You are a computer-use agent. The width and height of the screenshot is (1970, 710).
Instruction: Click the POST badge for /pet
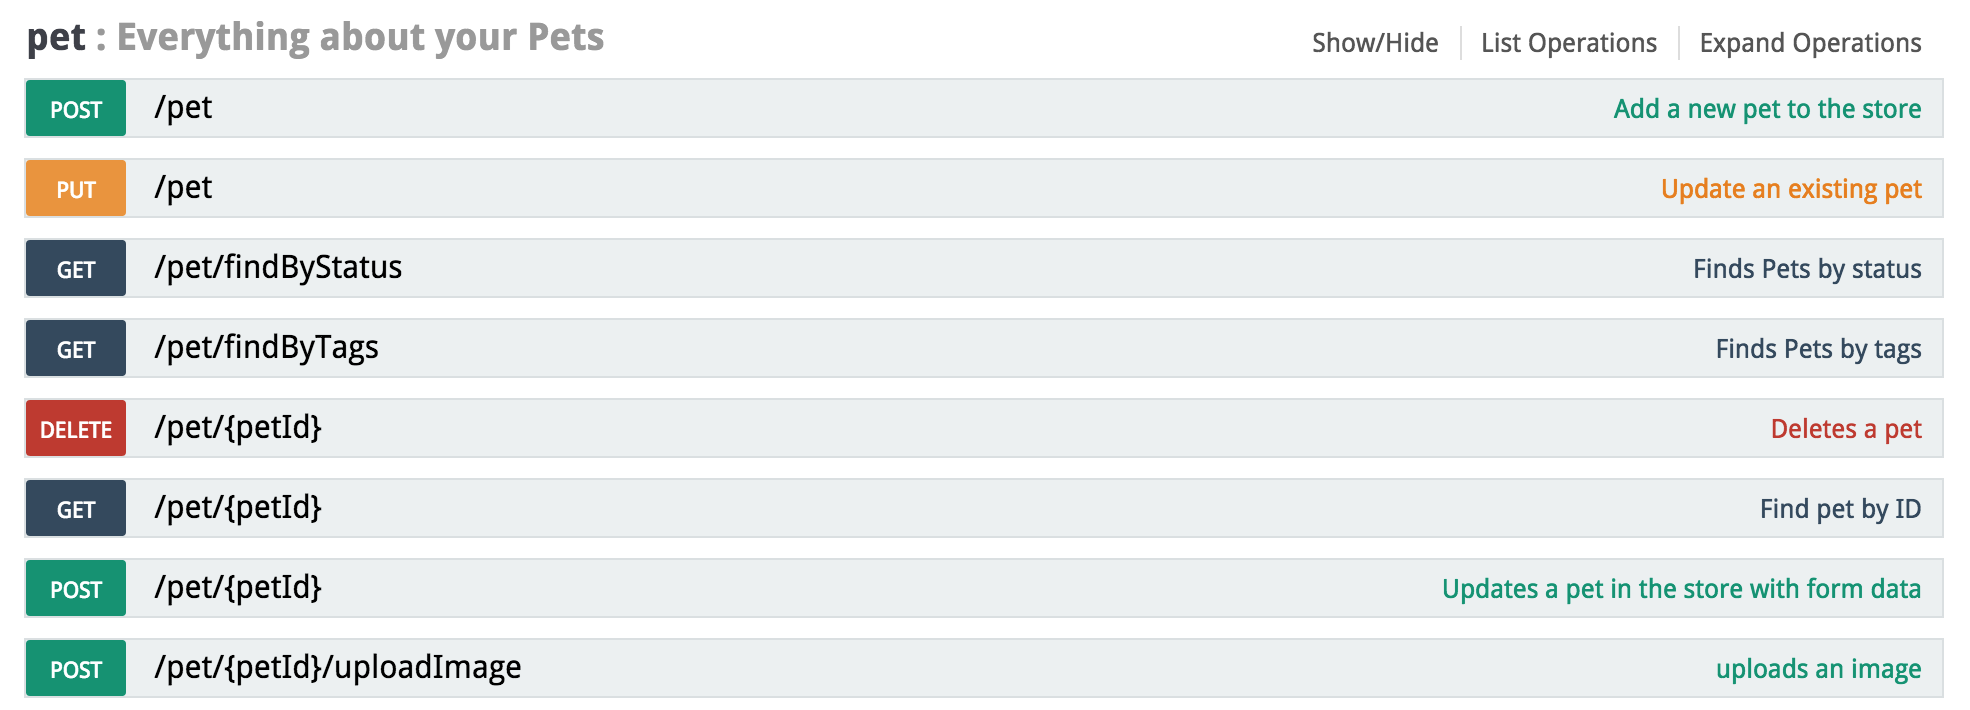click(74, 110)
